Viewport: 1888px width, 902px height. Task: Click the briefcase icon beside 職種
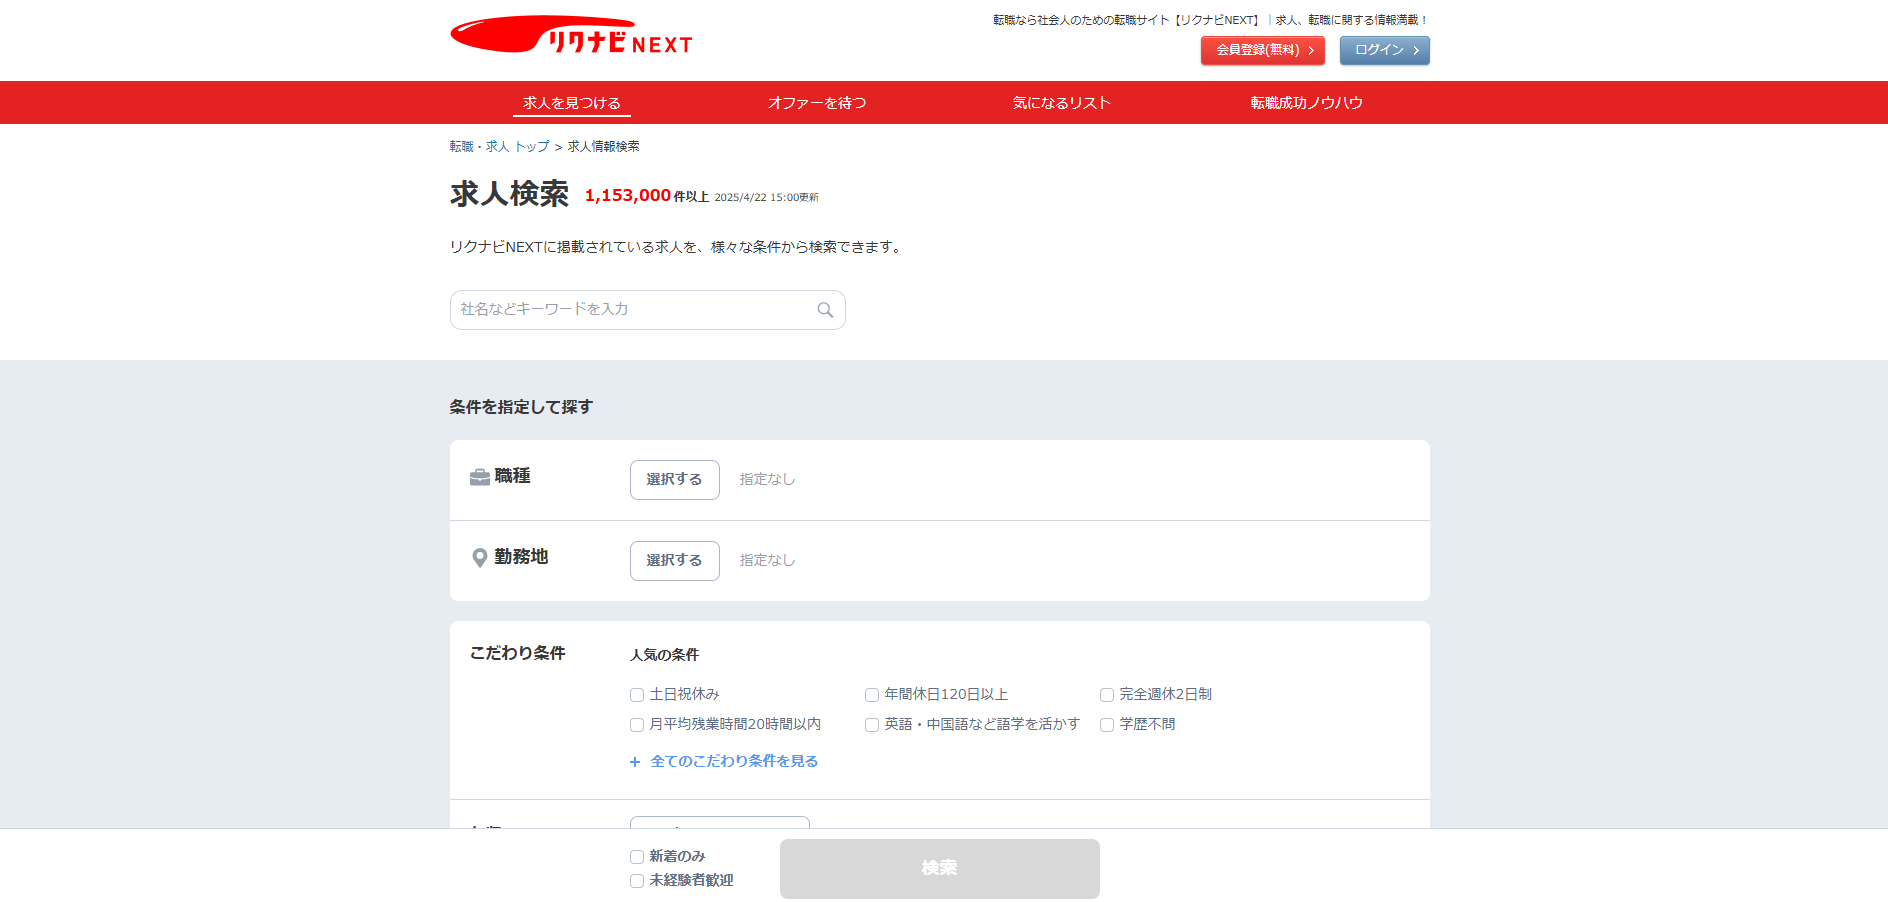[480, 477]
